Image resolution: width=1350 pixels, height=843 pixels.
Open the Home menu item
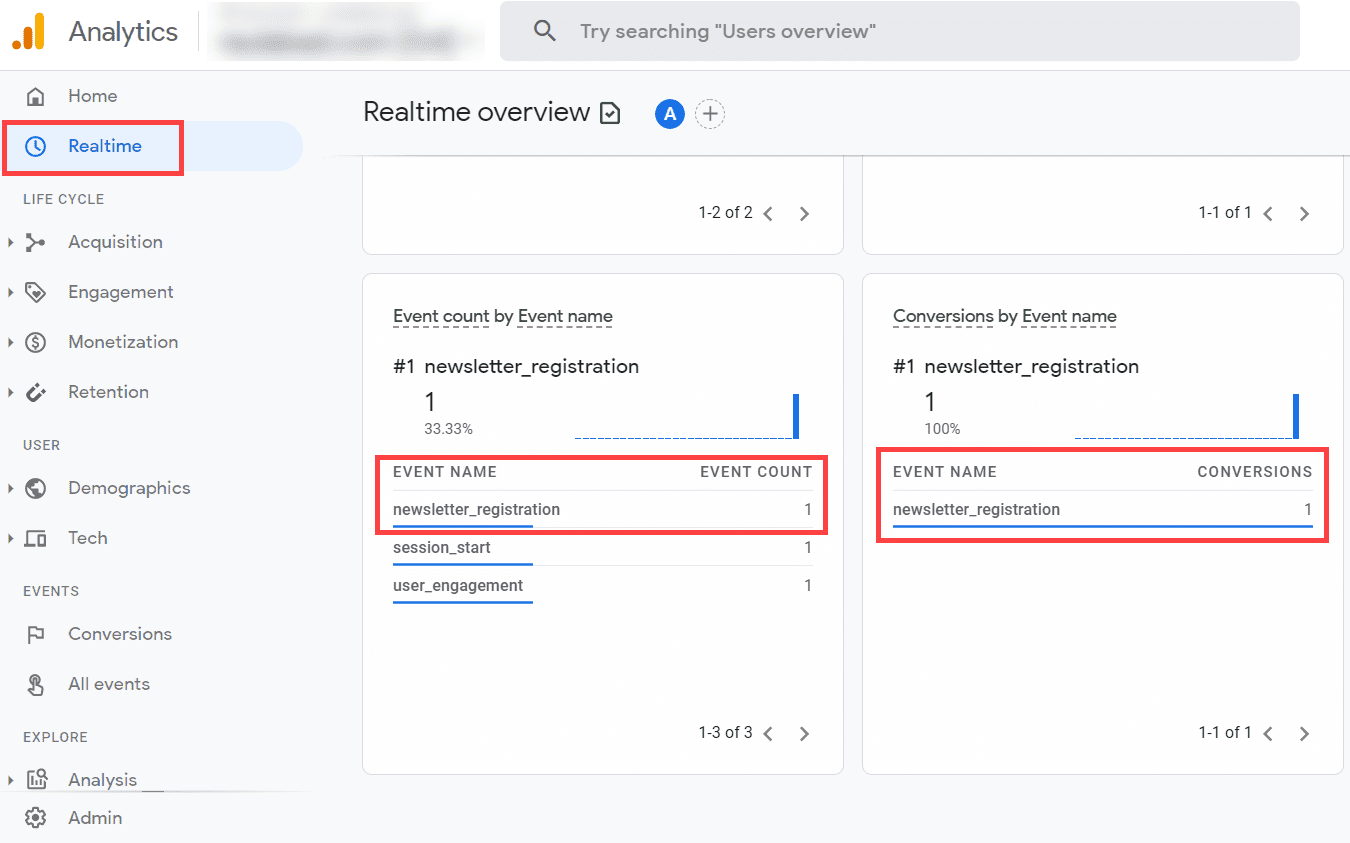point(92,96)
